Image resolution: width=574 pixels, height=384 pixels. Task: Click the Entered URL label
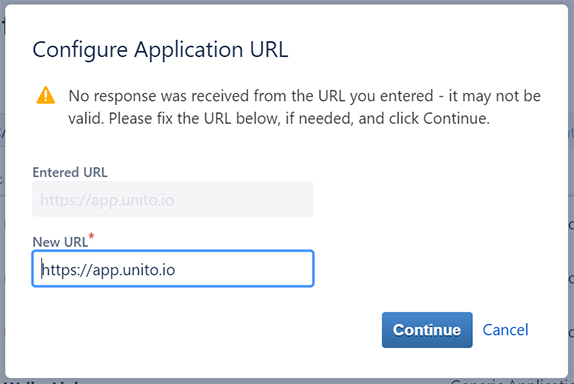click(x=70, y=172)
